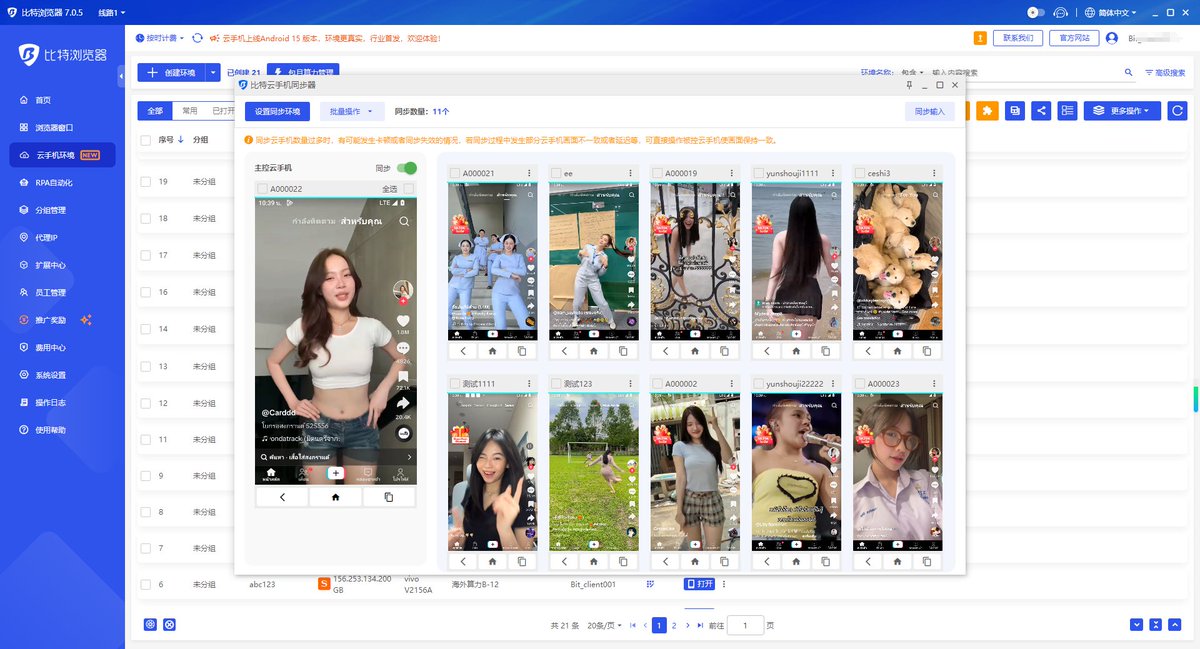The height and width of the screenshot is (649, 1200).
Task: Click the refresh sync icon next to 按时计费
Action: [198, 38]
